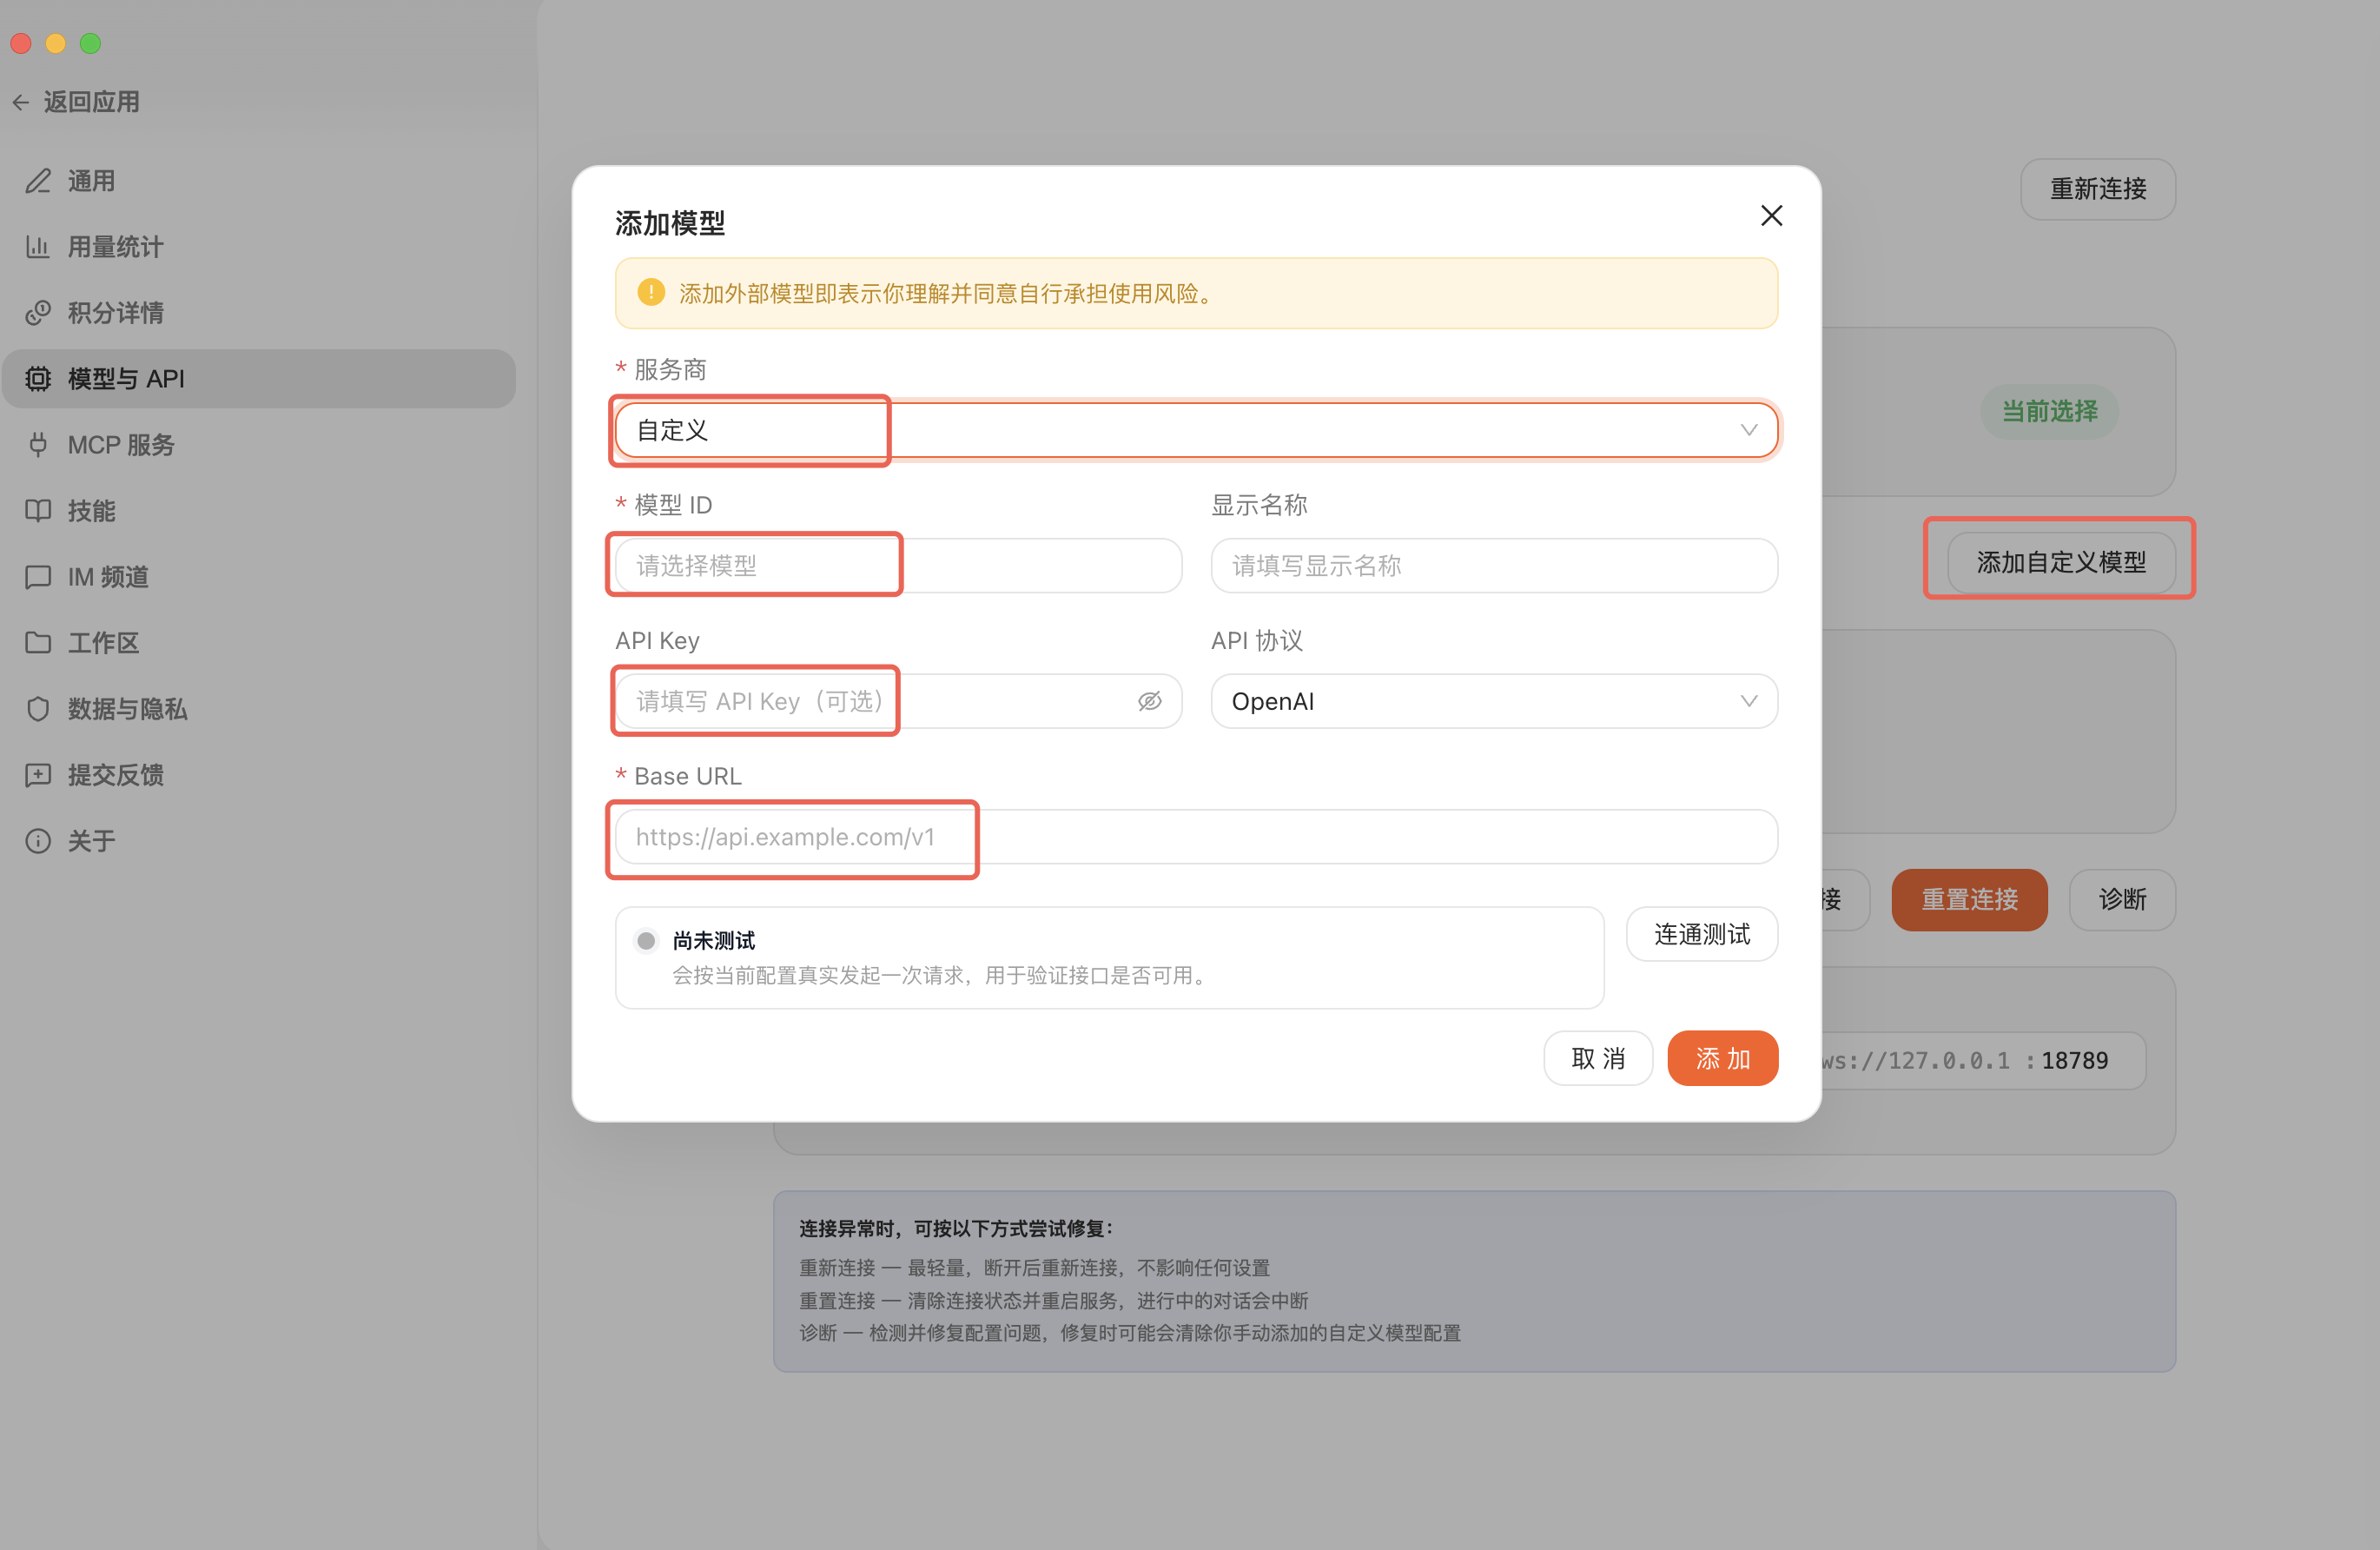Viewport: 2380px width, 1550px height.
Task: Click the pencil icon next to 通用
Action: tap(38, 181)
